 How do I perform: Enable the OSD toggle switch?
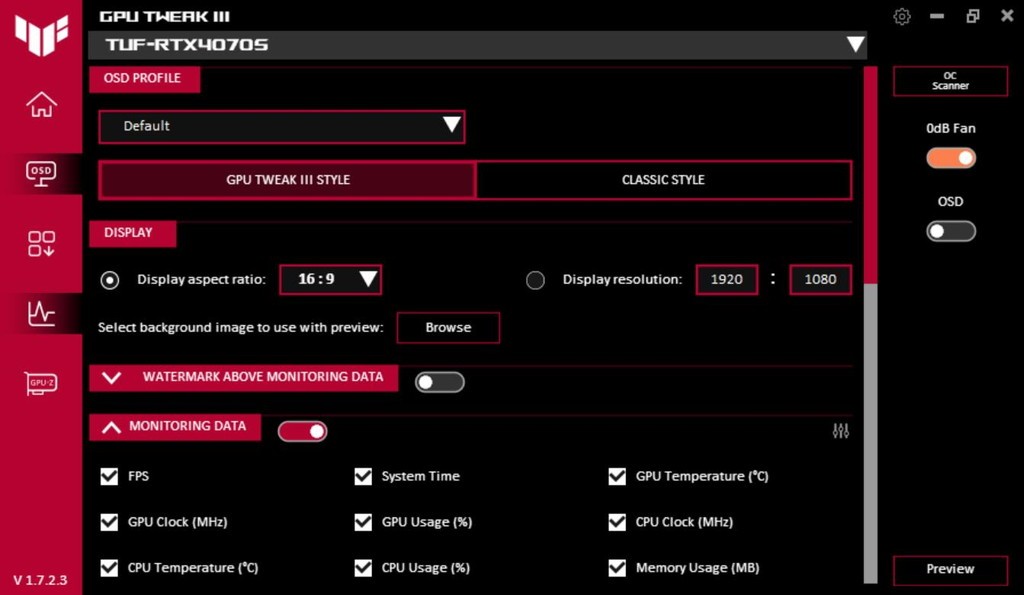(950, 231)
